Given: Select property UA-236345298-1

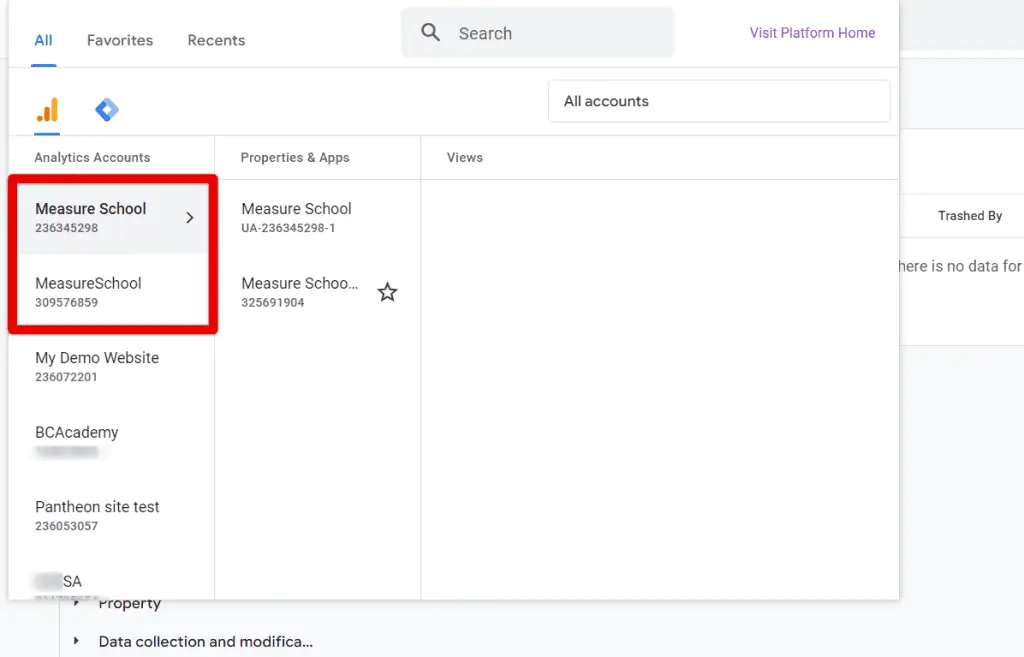Looking at the screenshot, I should (297, 217).
